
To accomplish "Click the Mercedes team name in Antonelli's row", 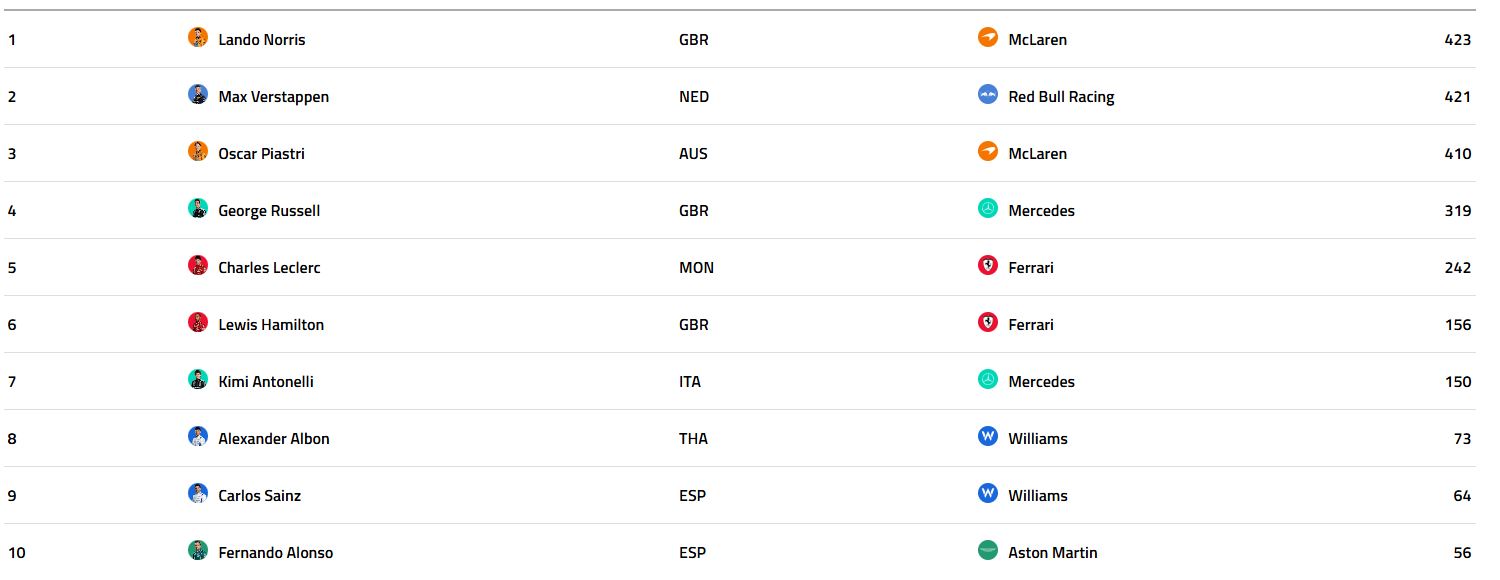I will 1041,382.
